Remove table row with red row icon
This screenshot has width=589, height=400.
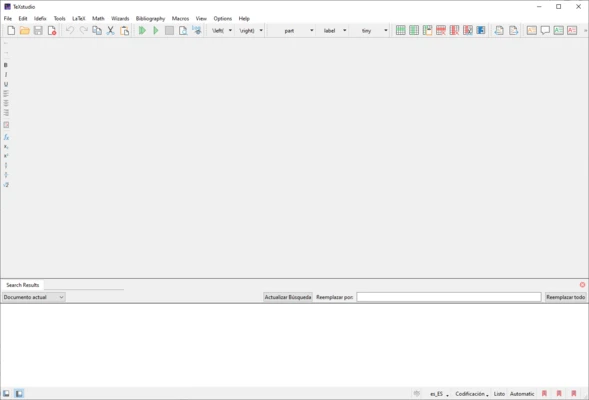[x=441, y=30]
